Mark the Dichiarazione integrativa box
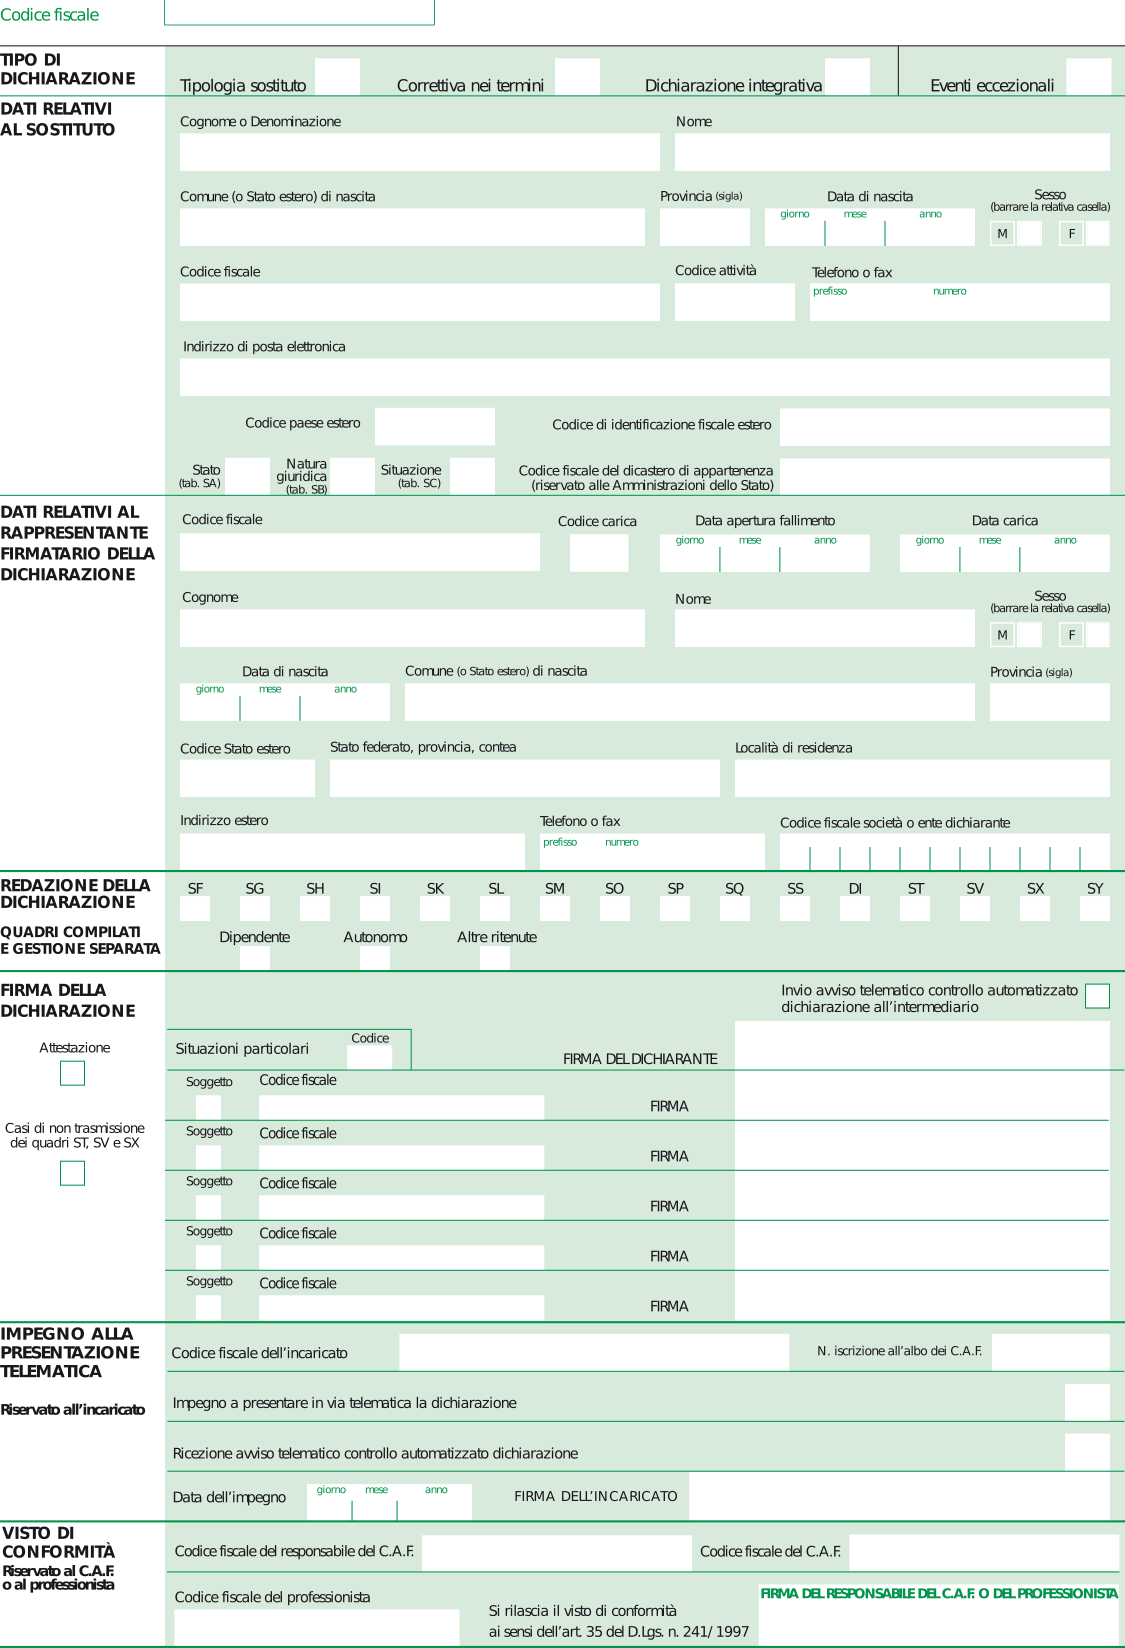1125x1648 pixels. click(847, 77)
